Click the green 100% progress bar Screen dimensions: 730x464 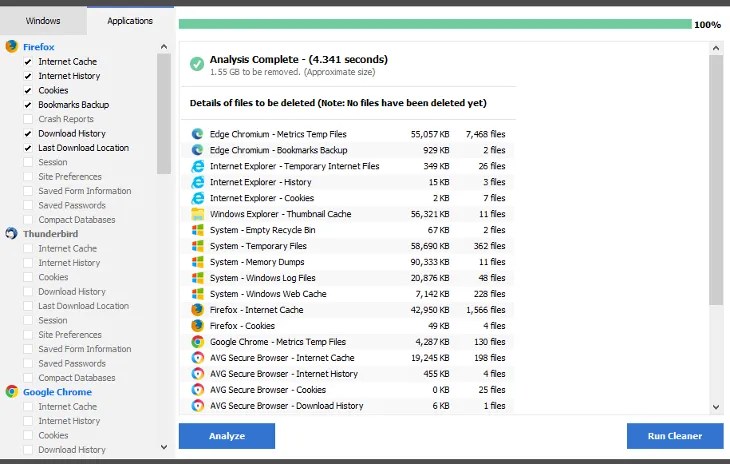435,24
